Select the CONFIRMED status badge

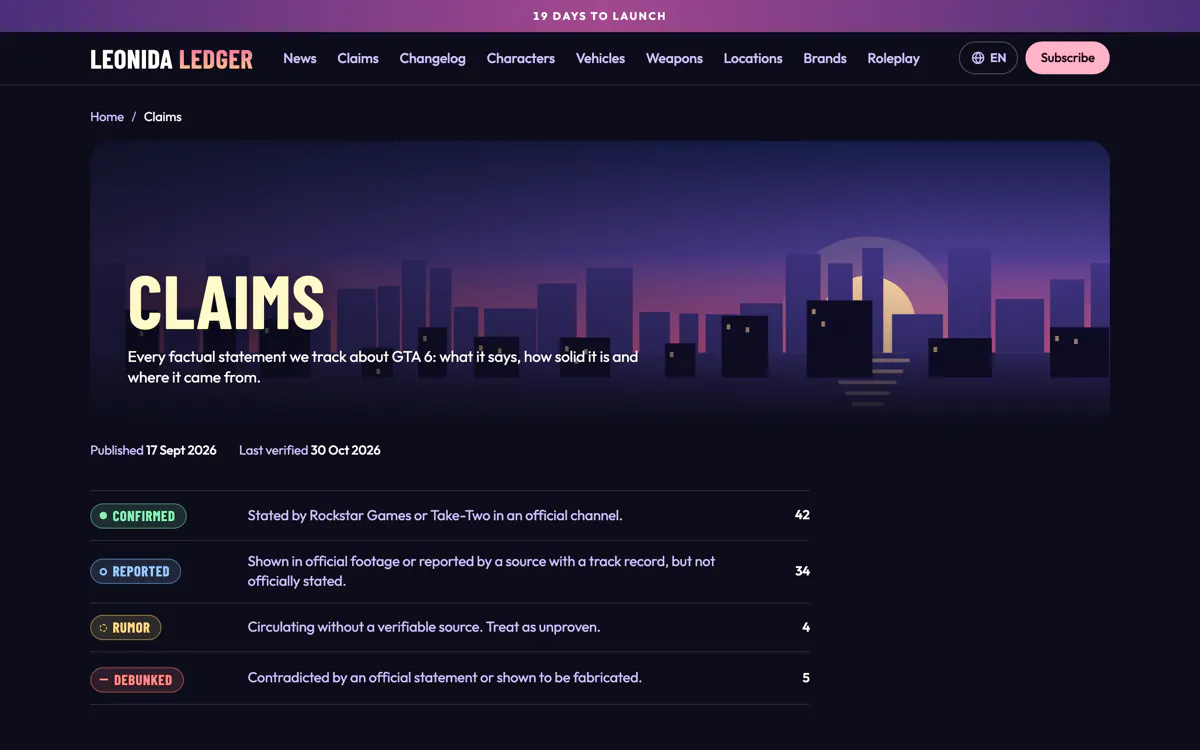[x=138, y=516]
